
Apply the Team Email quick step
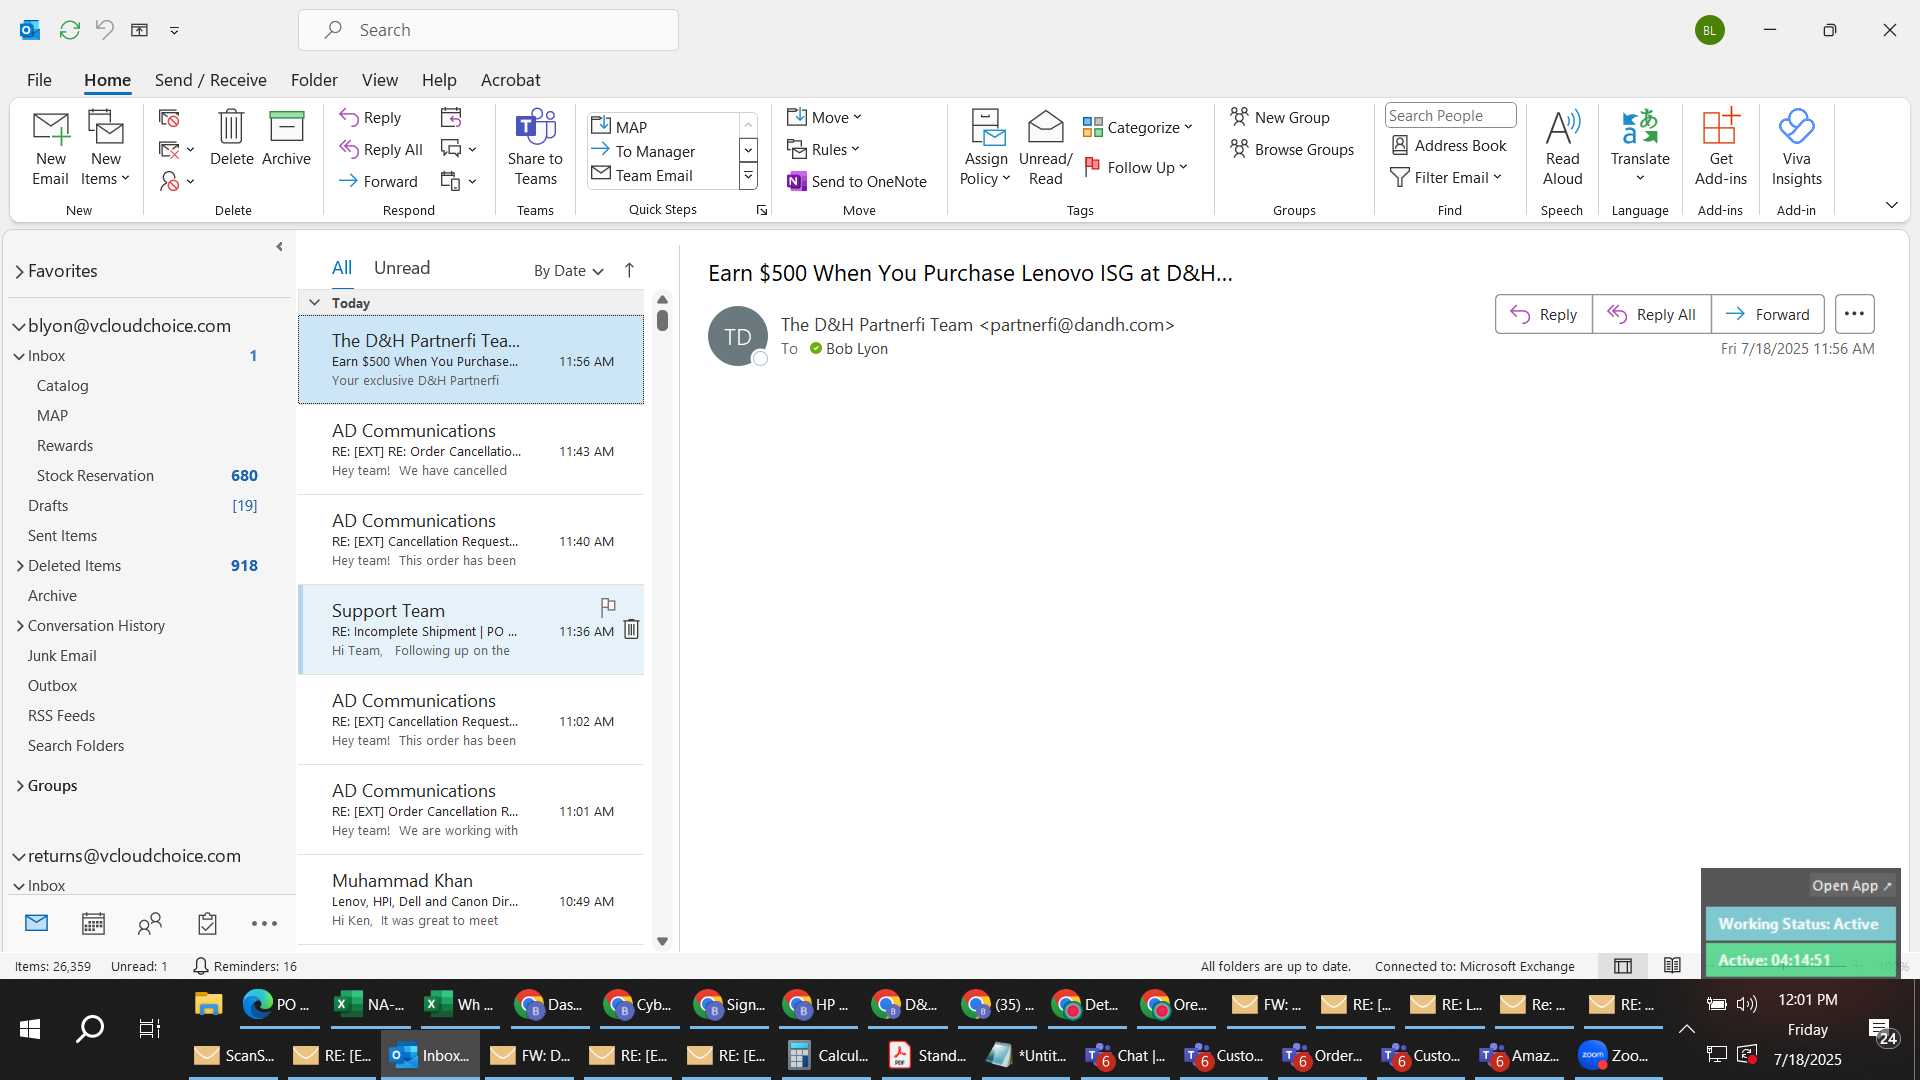[662, 175]
